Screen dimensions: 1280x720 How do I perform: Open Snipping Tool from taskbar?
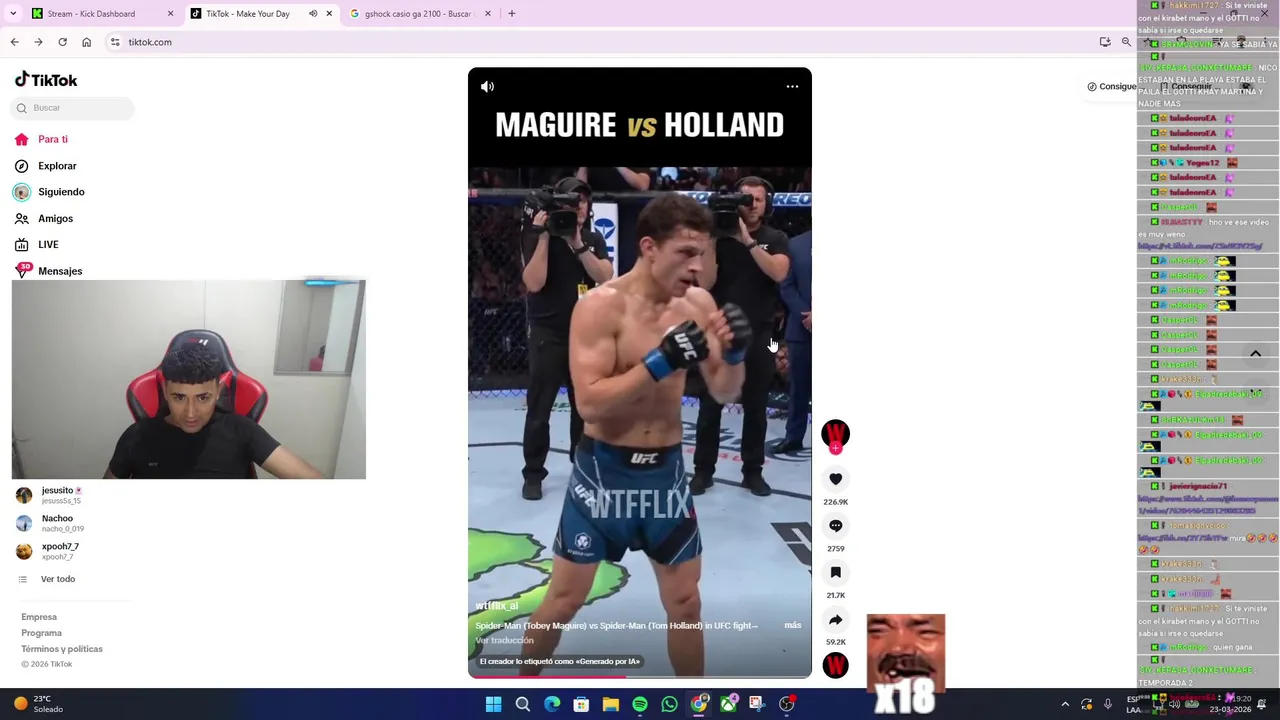point(757,705)
